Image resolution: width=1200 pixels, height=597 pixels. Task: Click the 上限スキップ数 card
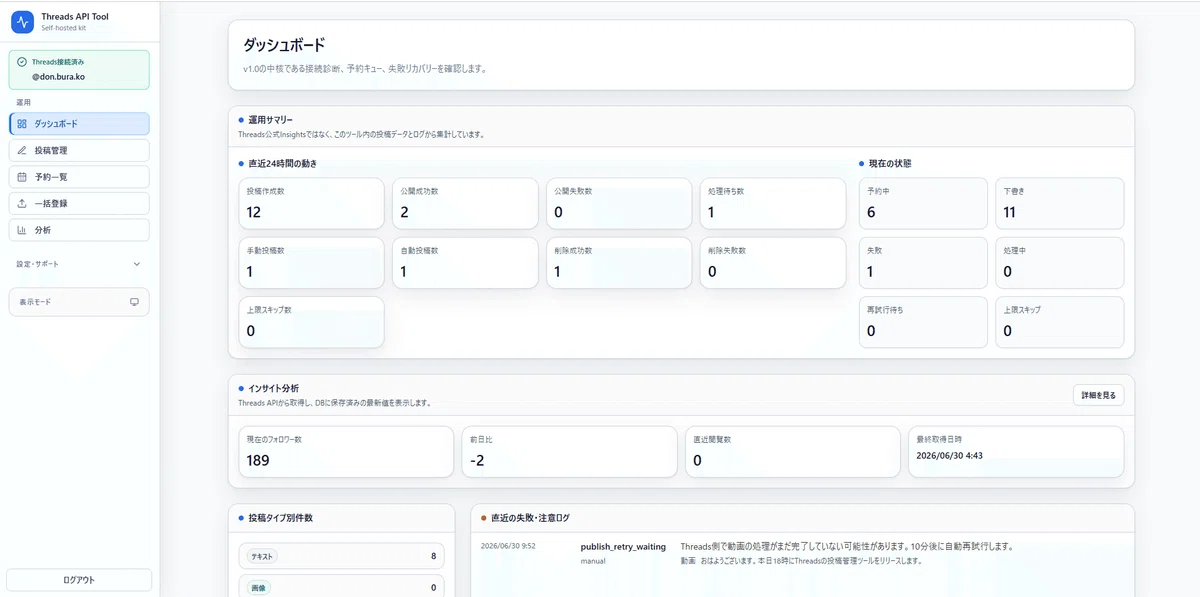point(311,322)
